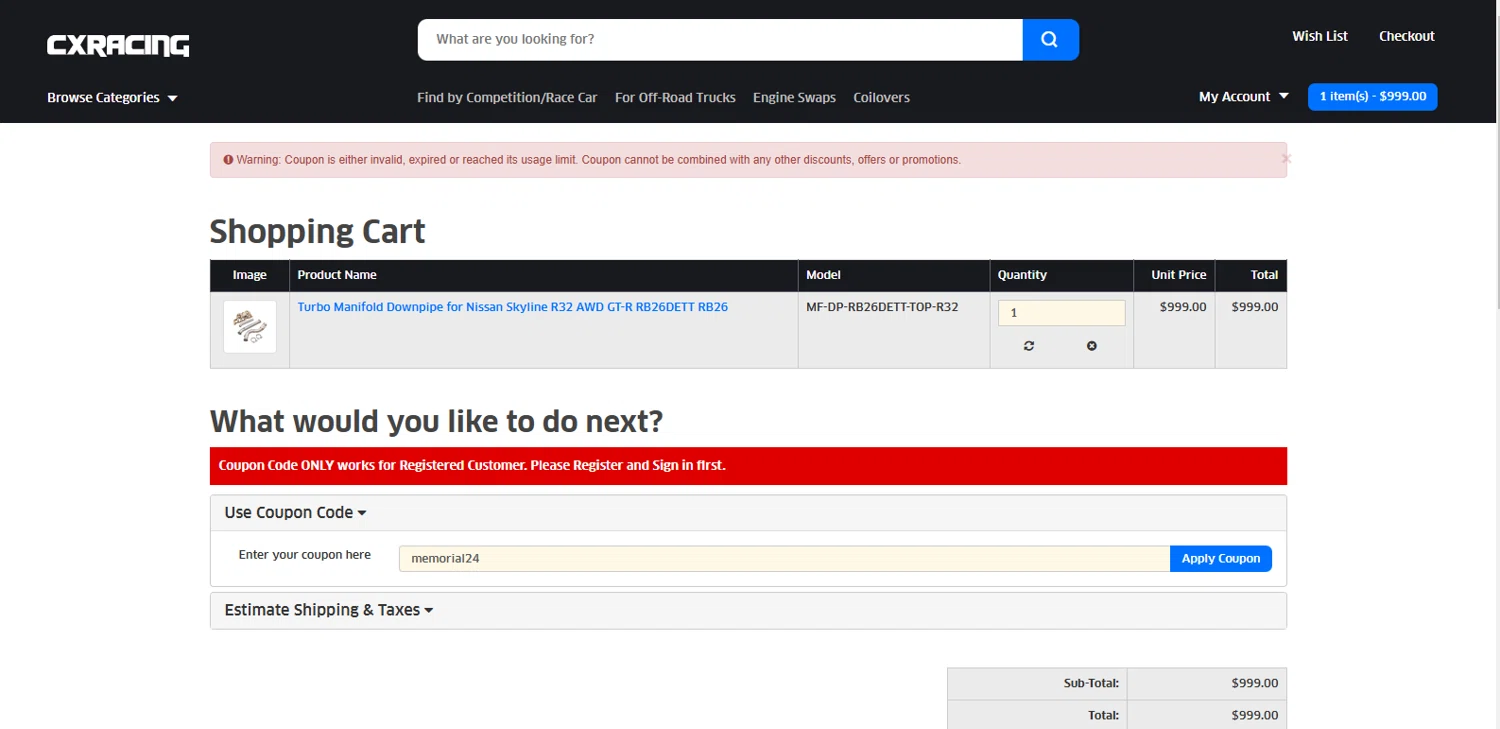Click the Sub-Total label in totals table

click(1091, 684)
